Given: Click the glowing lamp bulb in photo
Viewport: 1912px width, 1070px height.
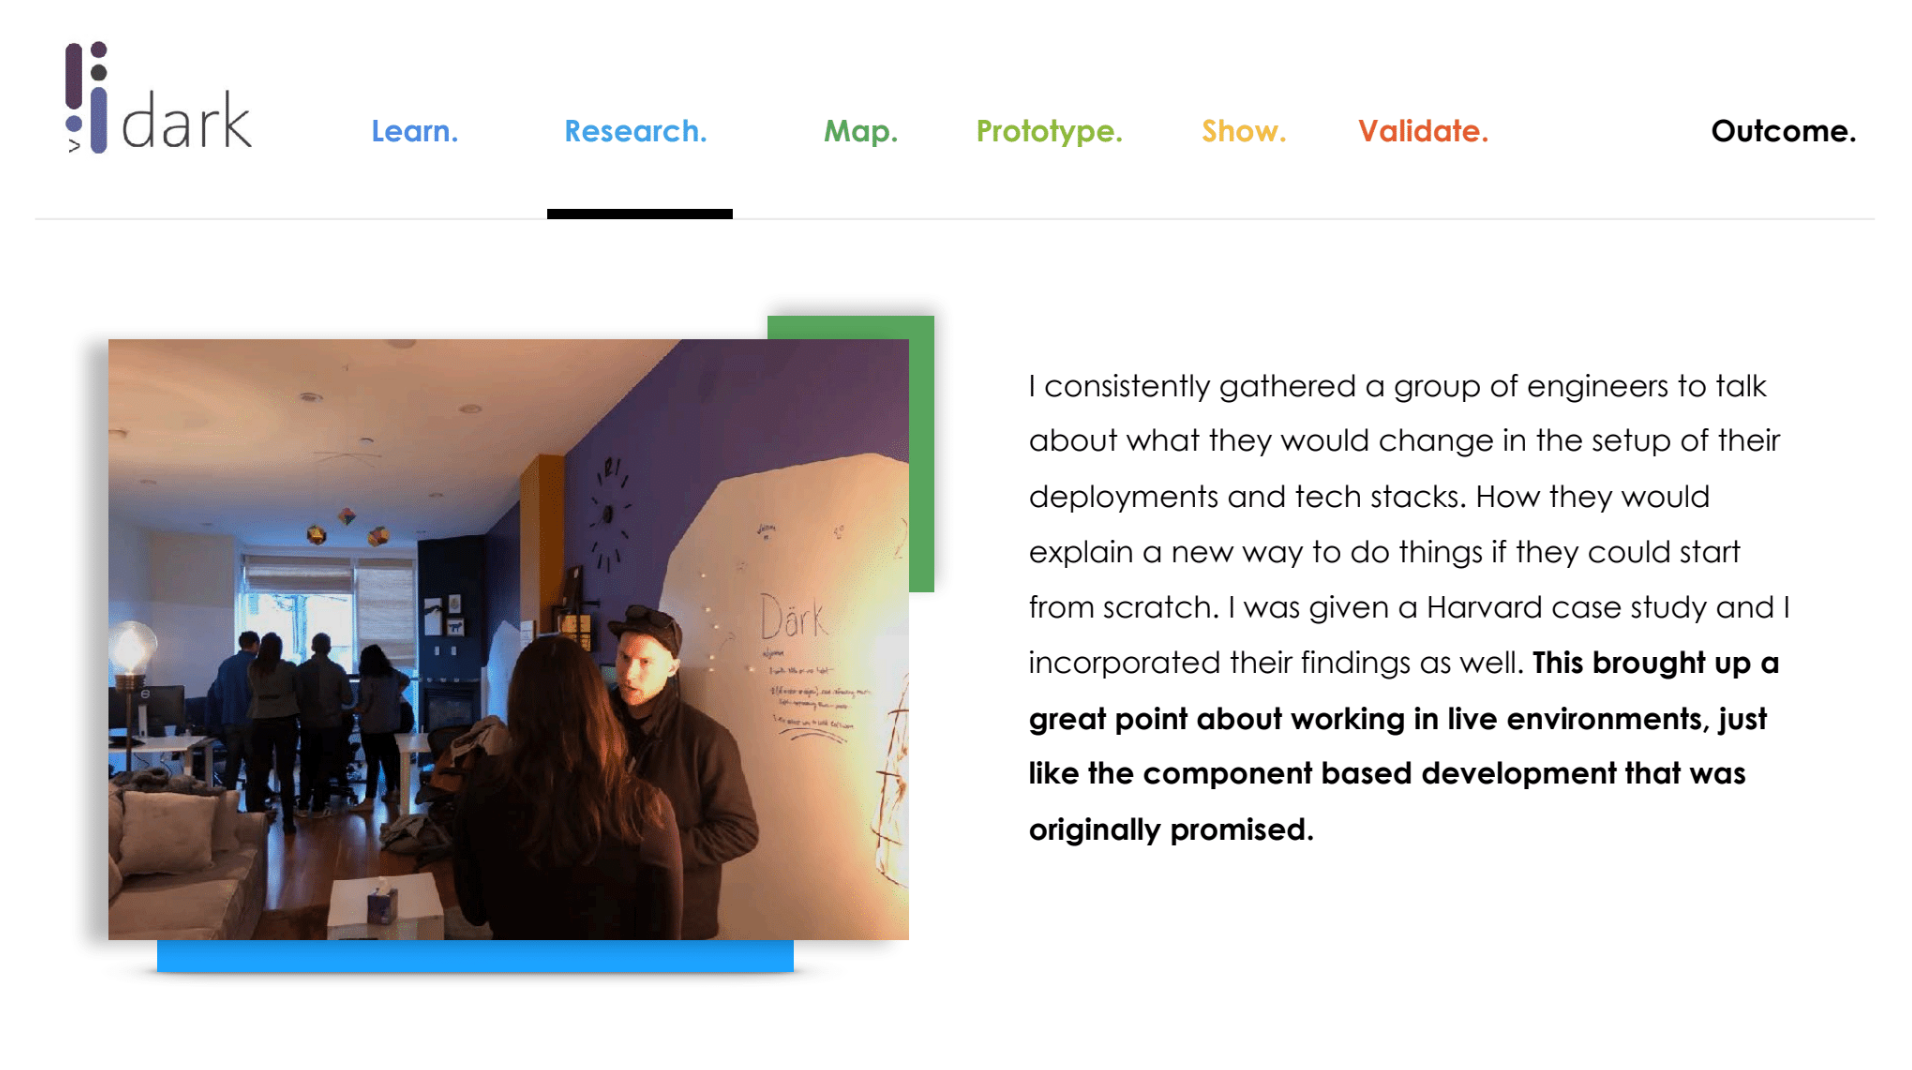Looking at the screenshot, I should (x=131, y=647).
